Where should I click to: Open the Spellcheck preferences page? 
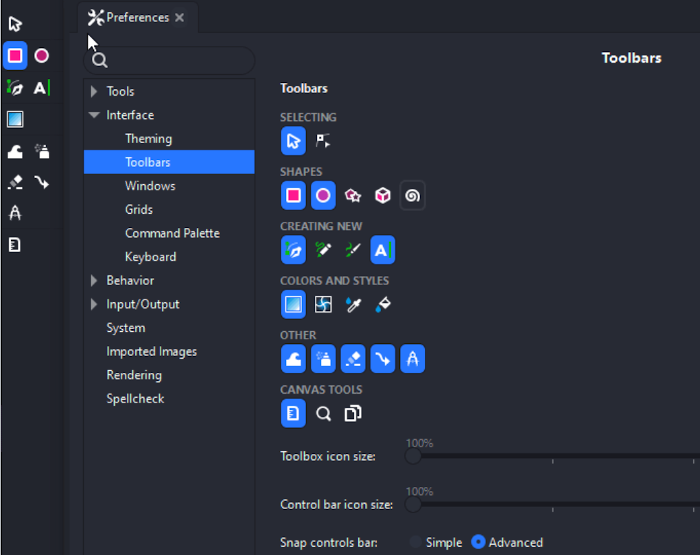[135, 399]
